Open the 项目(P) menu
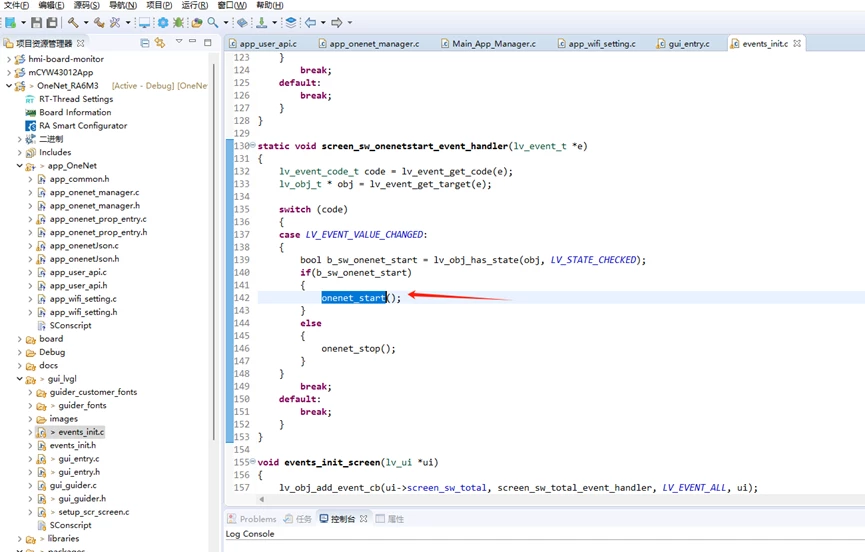 tap(159, 5)
